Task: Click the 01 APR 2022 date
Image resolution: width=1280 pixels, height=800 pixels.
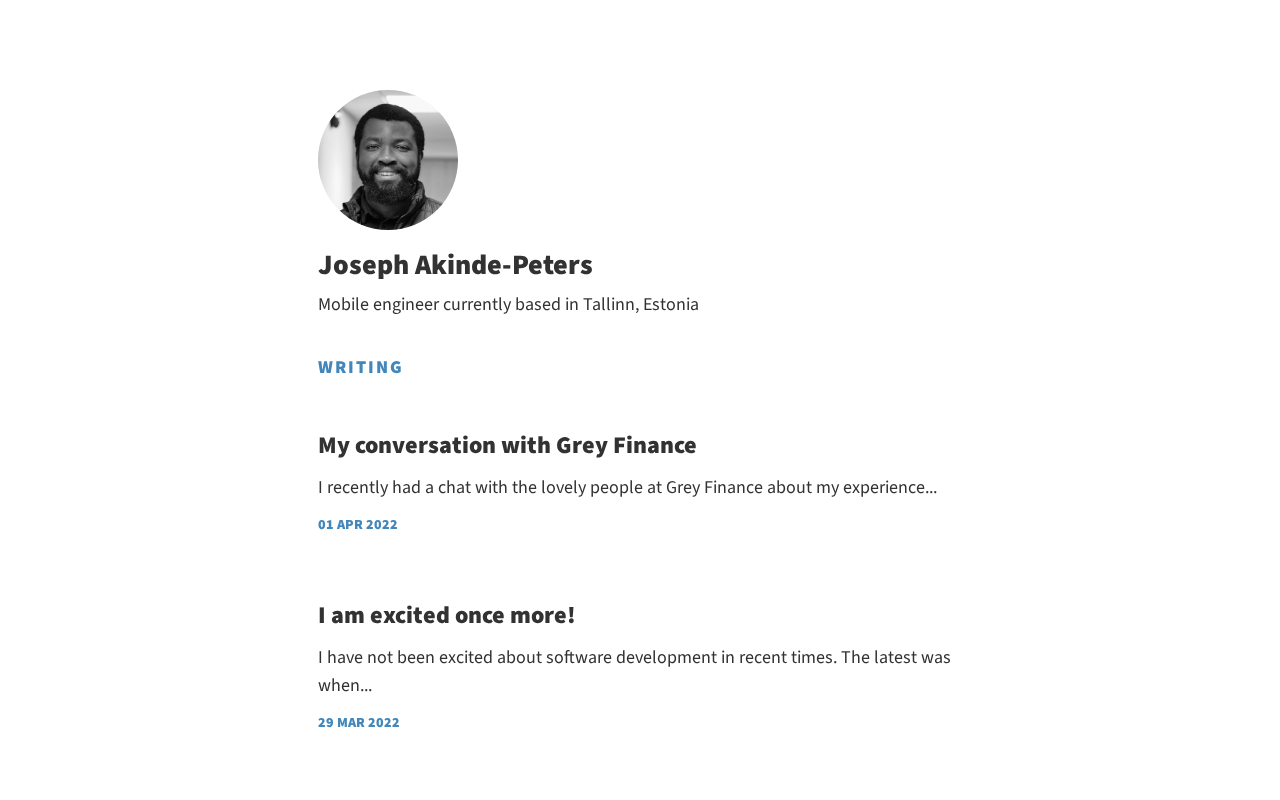Action: pos(357,524)
